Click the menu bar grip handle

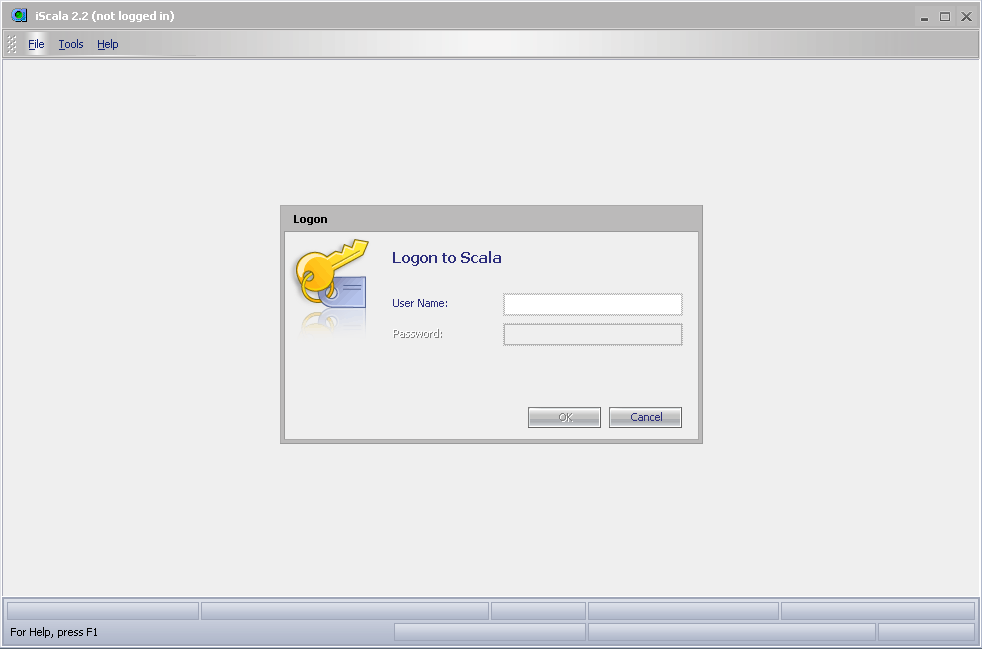[11, 44]
